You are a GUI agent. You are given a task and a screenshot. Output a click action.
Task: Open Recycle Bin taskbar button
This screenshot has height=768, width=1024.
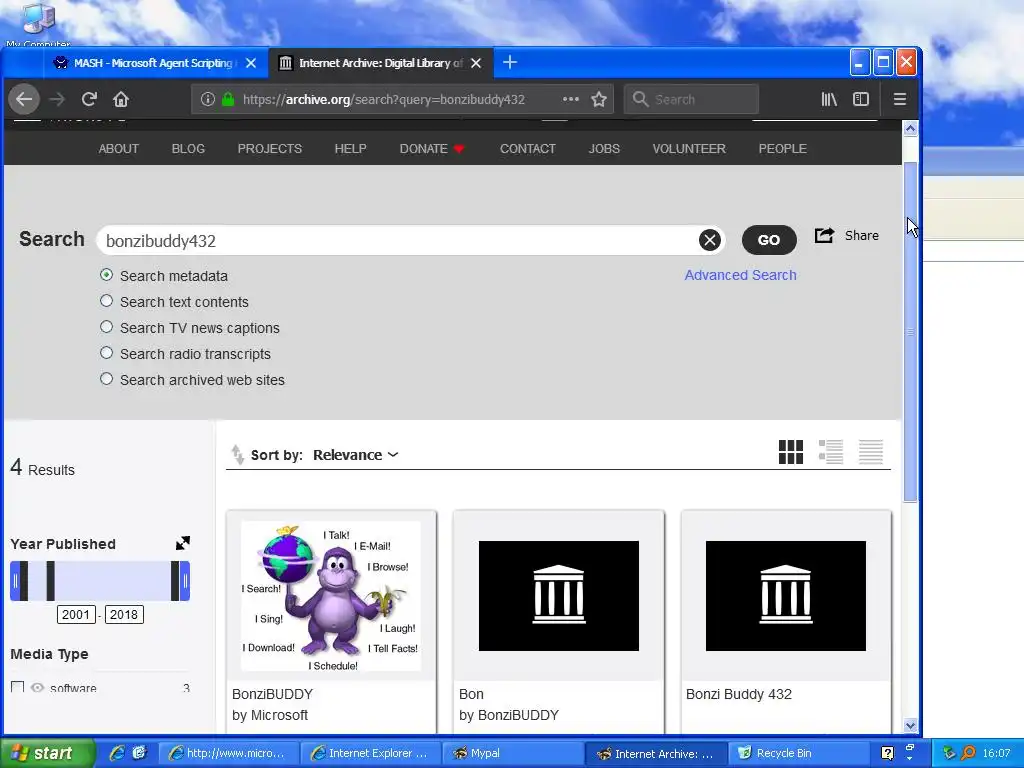[x=798, y=753]
